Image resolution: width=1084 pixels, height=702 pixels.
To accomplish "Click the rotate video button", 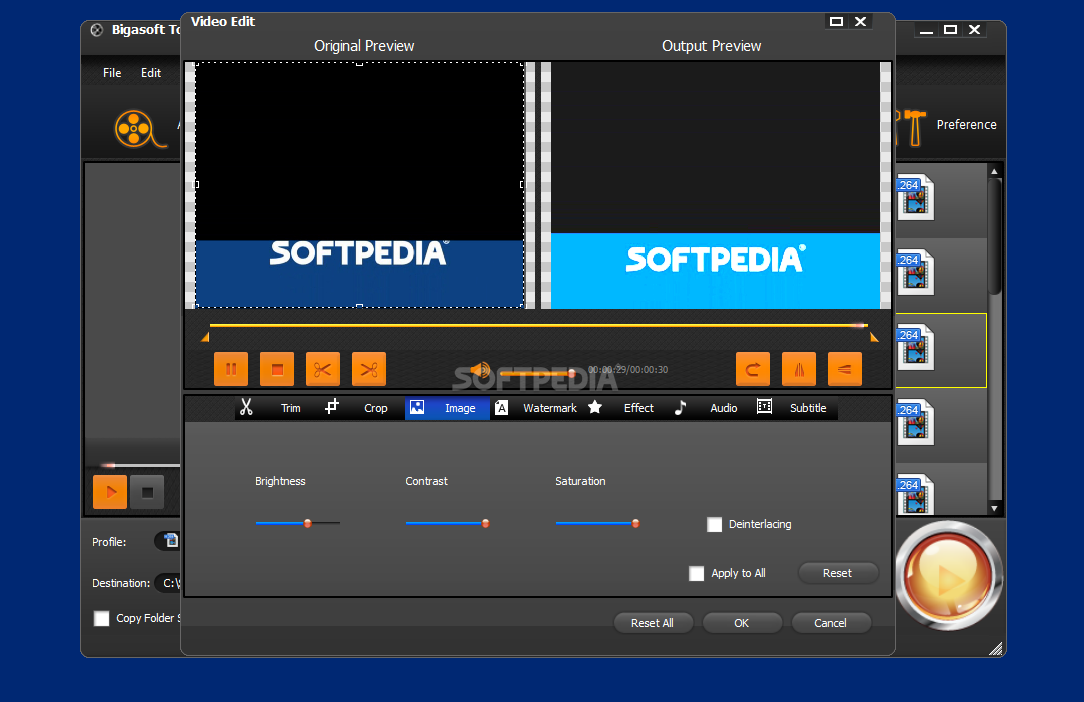I will [753, 369].
